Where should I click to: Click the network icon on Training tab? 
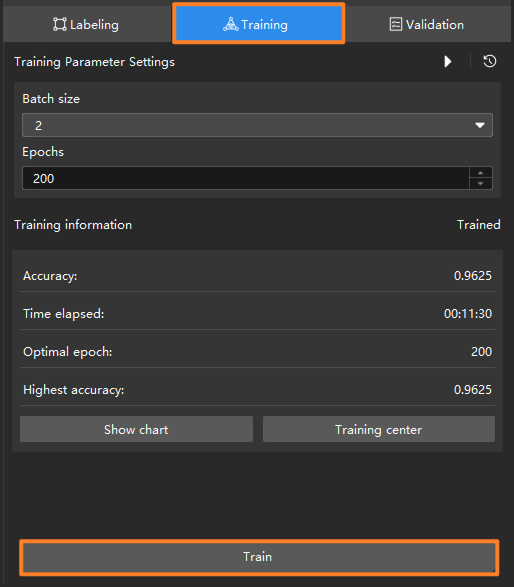(x=231, y=24)
